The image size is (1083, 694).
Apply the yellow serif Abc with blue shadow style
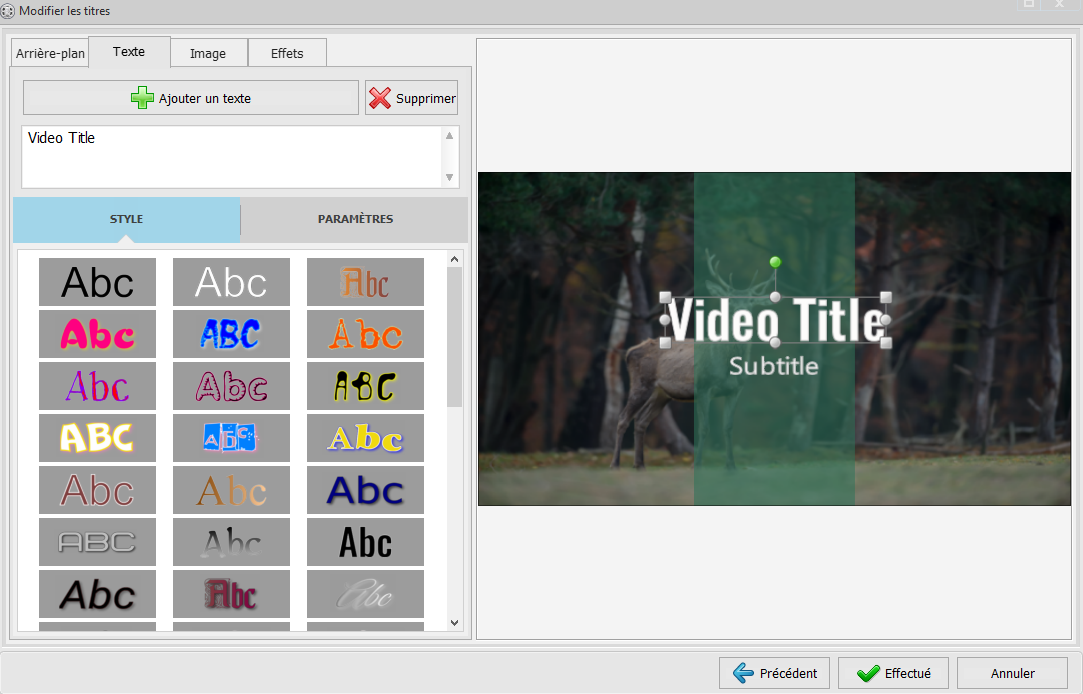coord(365,438)
